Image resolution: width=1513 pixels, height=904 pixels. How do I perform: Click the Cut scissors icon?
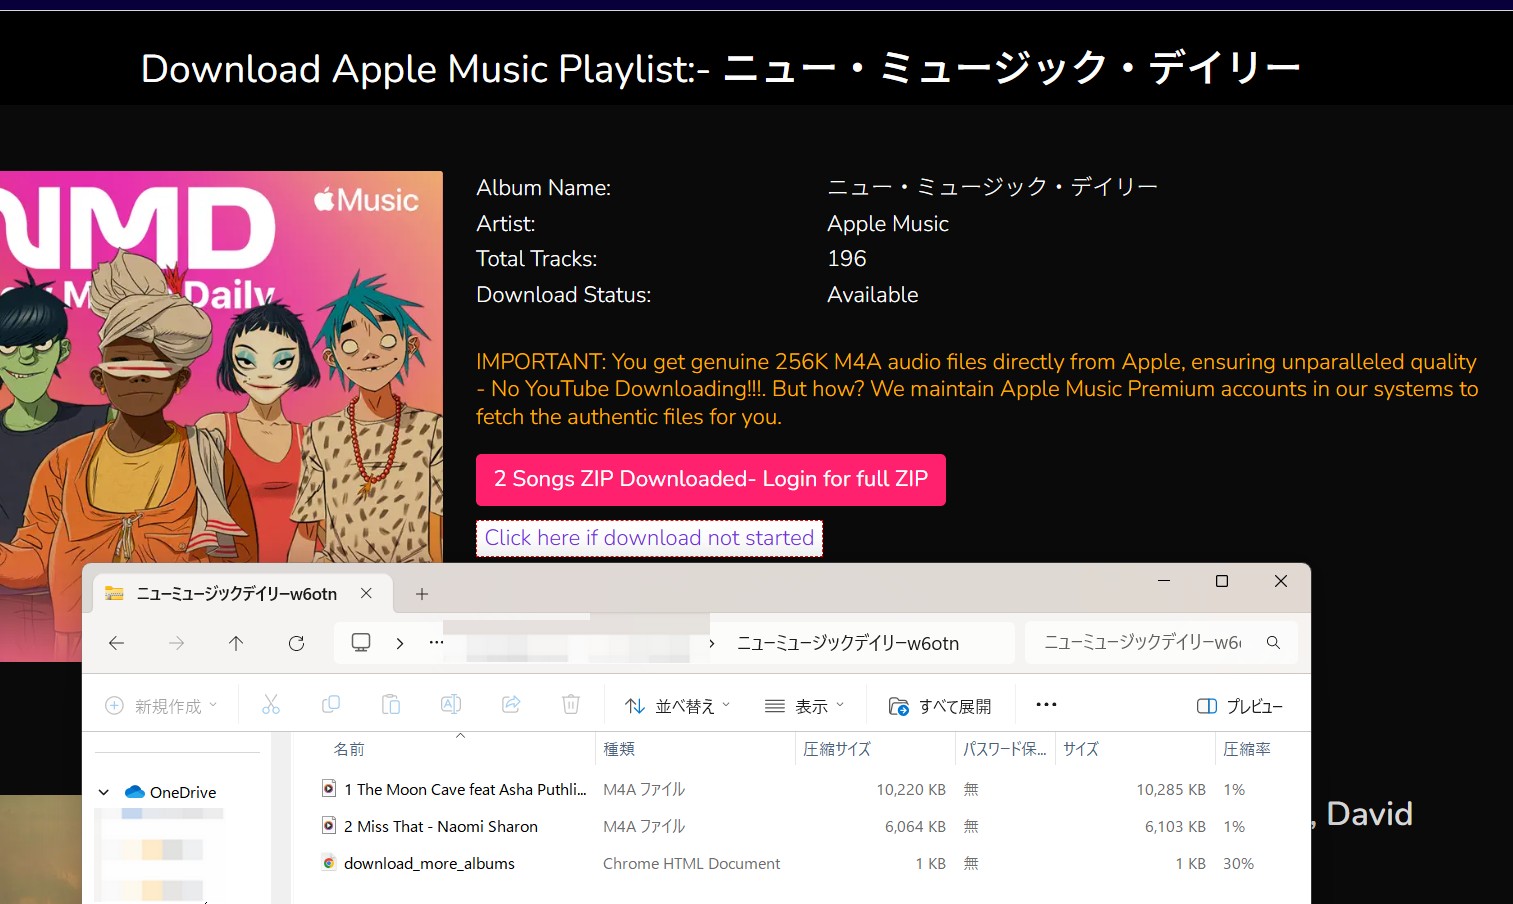coord(271,705)
